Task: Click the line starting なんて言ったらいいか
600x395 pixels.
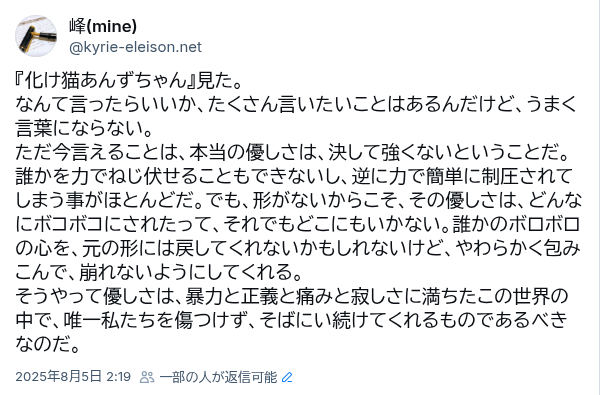Action: pos(296,104)
